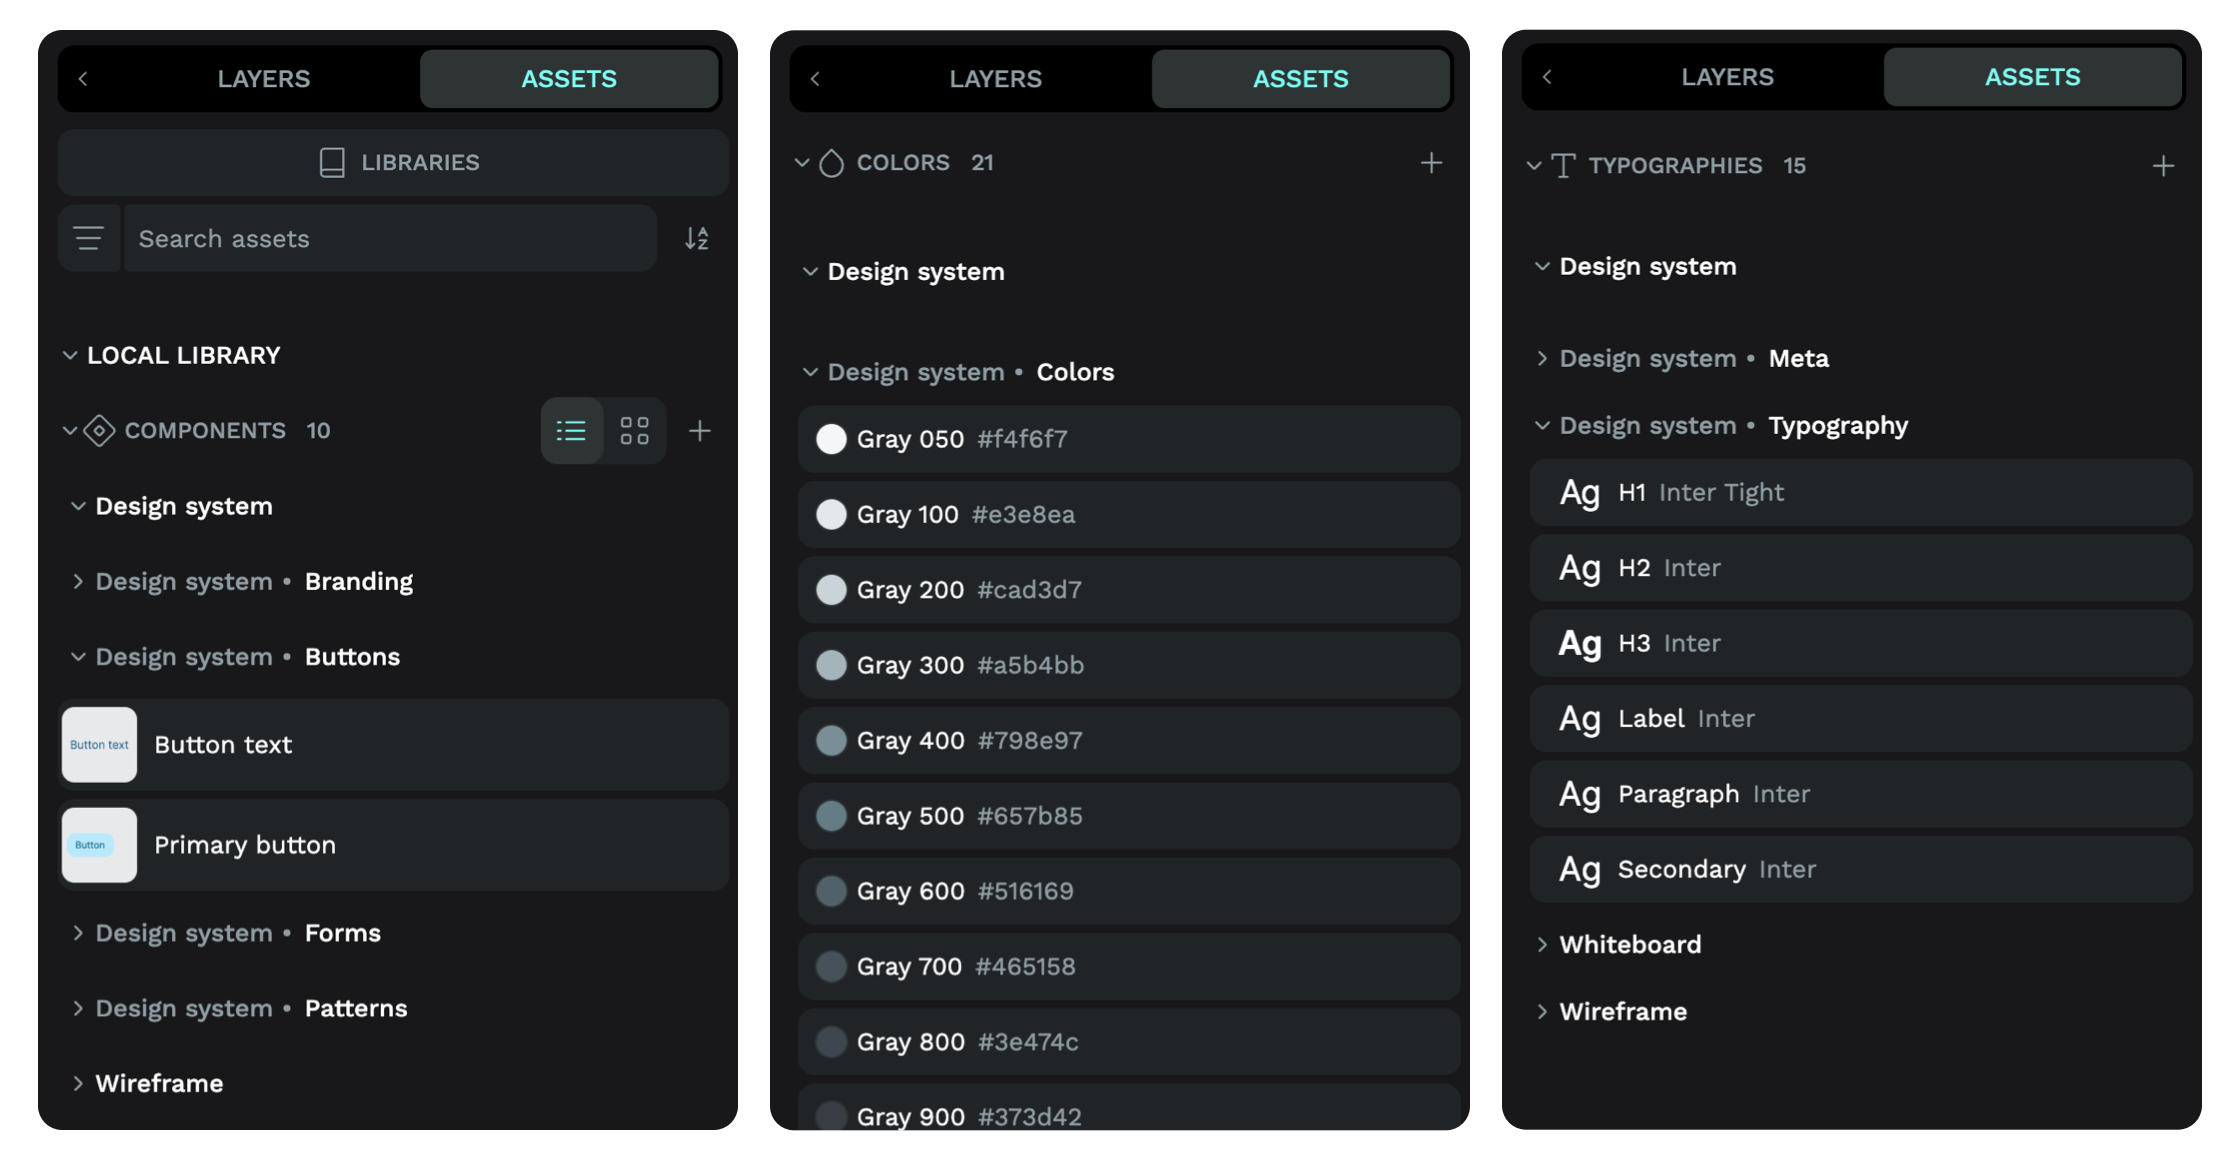Viewport: 2240px width, 1160px height.
Task: Click the Components icon in left panel
Action: pyautogui.click(x=102, y=431)
